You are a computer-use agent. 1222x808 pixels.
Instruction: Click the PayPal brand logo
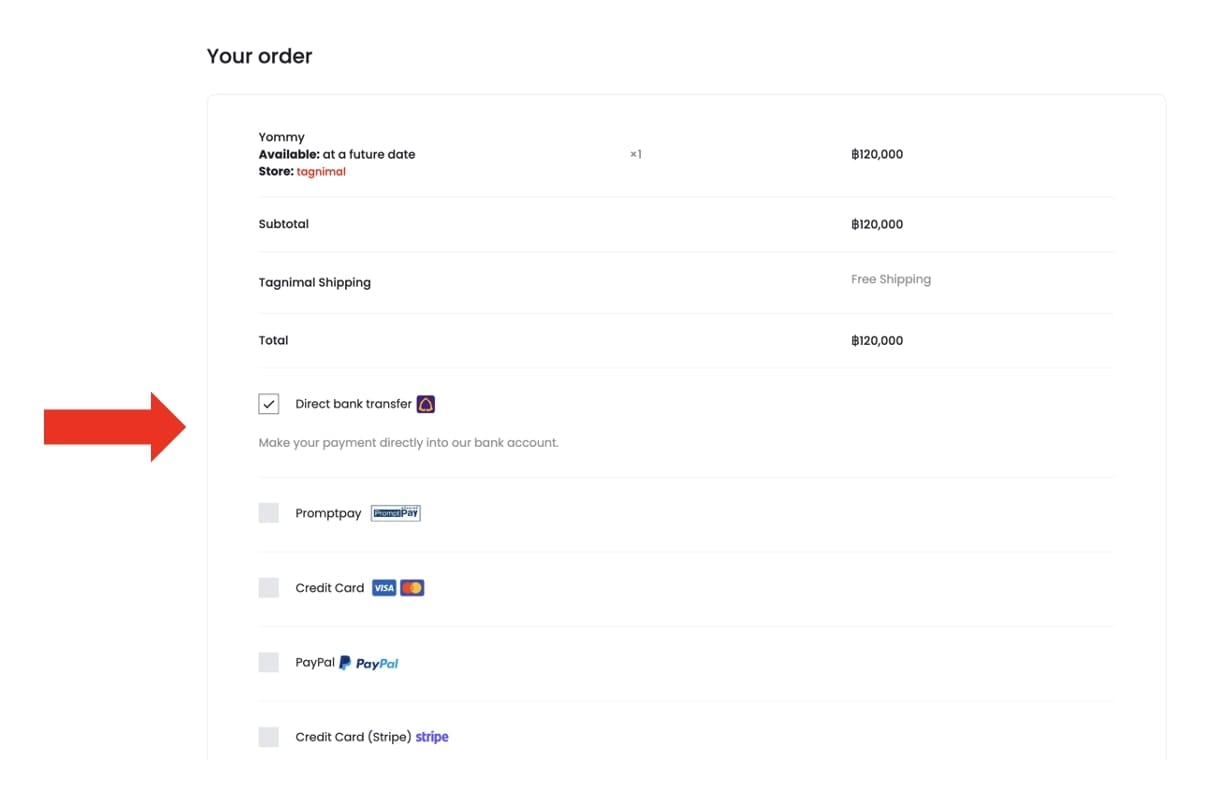pos(369,663)
